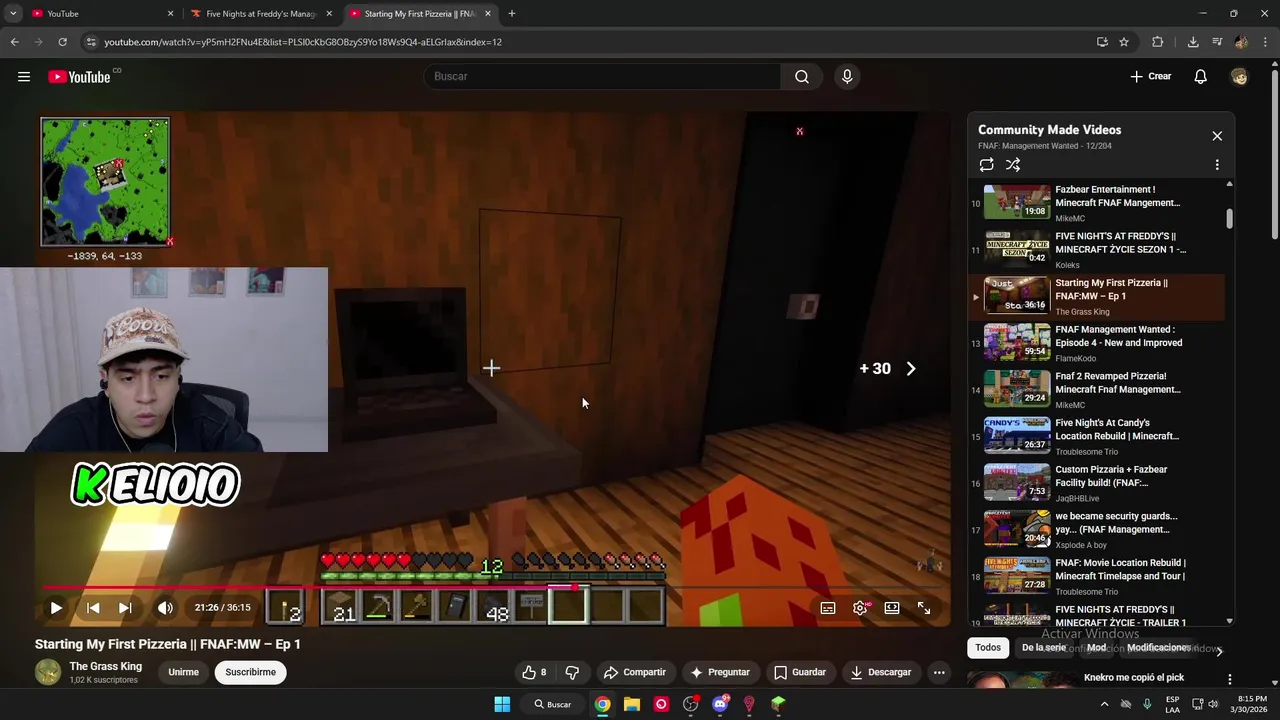Open The Grass King channel name link

(x=105, y=666)
